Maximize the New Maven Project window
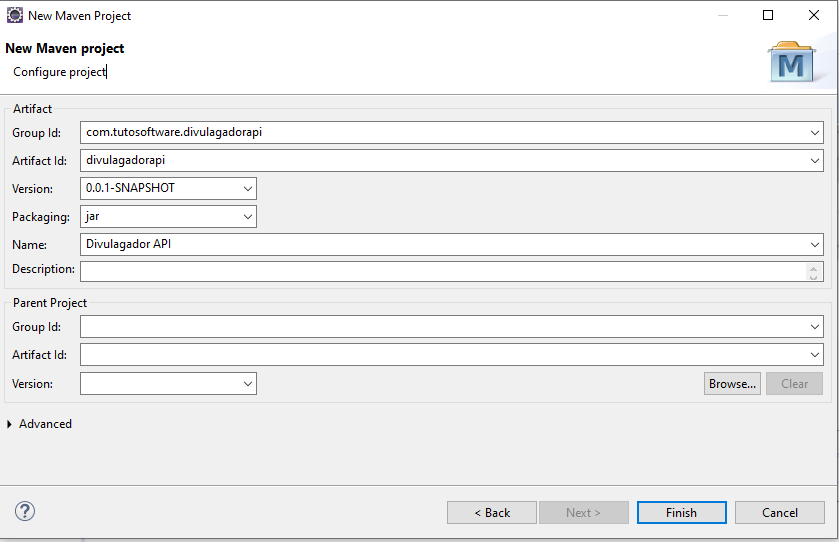This screenshot has height=542, width=839. click(768, 15)
